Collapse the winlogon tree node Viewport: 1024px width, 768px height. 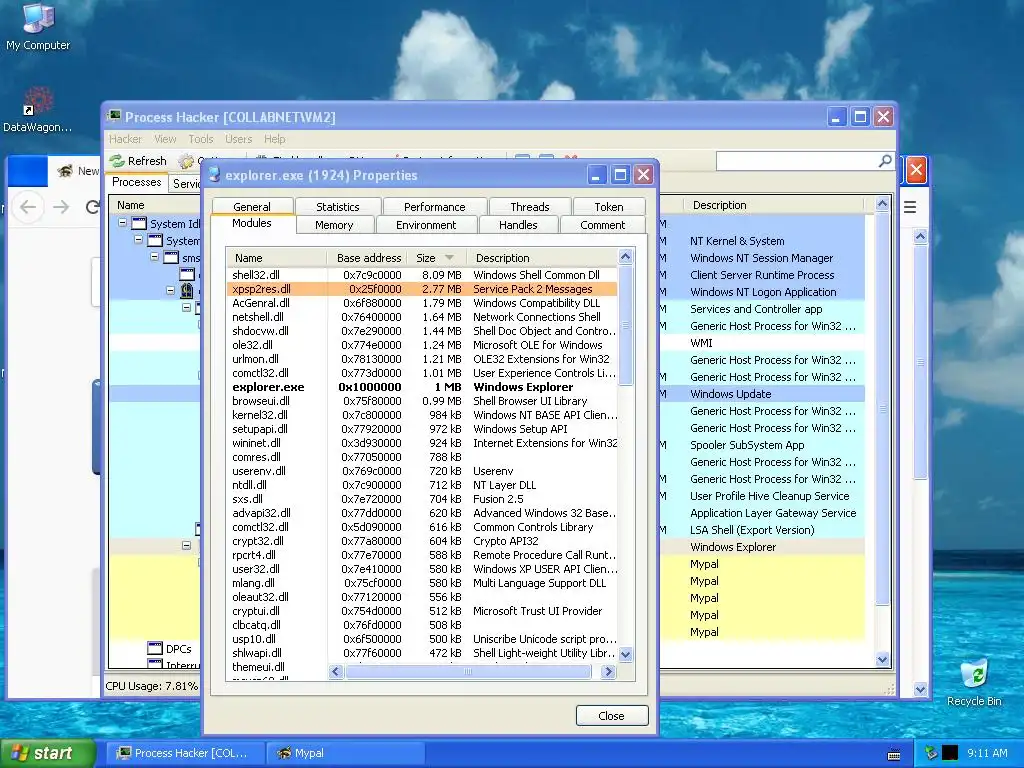170,290
